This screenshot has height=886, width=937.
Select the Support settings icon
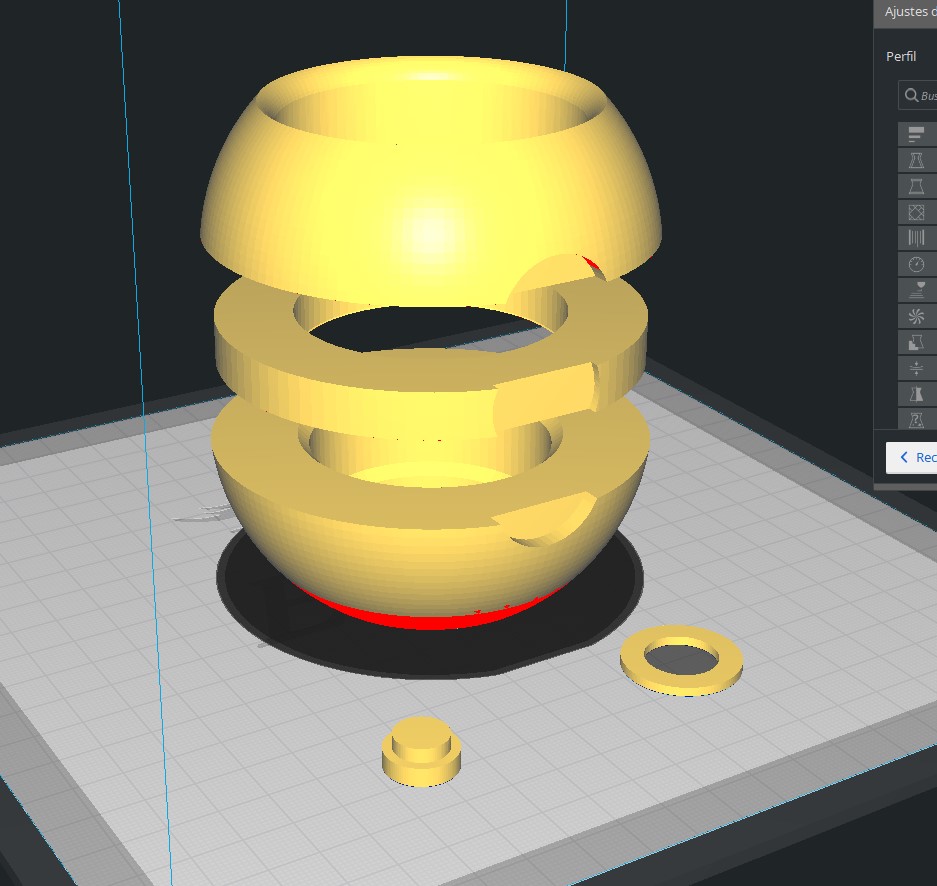point(916,341)
